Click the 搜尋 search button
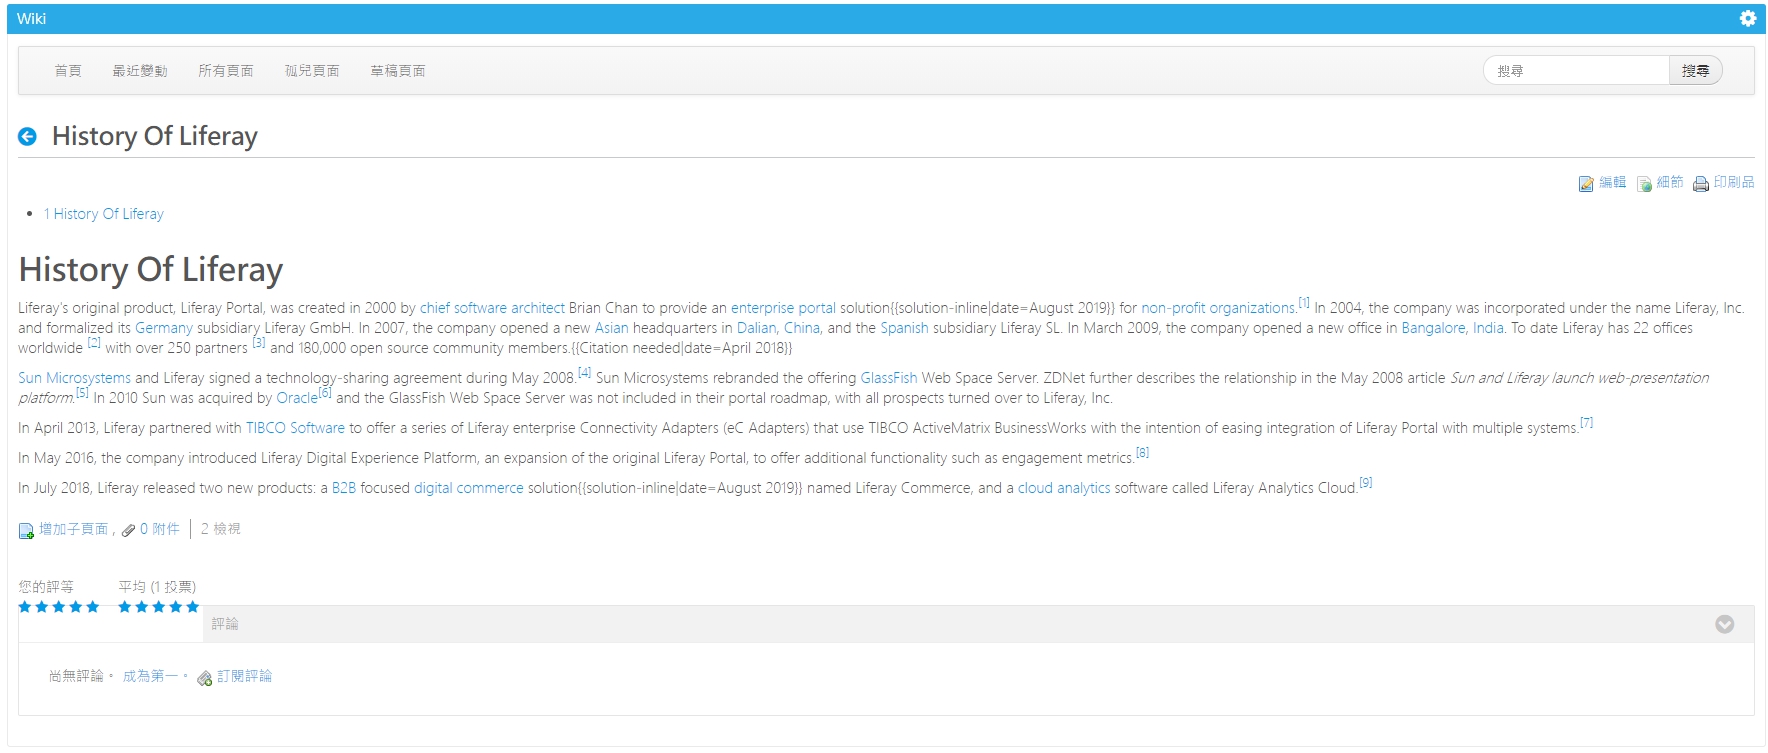Viewport: 1768px width, 753px height. (x=1695, y=71)
